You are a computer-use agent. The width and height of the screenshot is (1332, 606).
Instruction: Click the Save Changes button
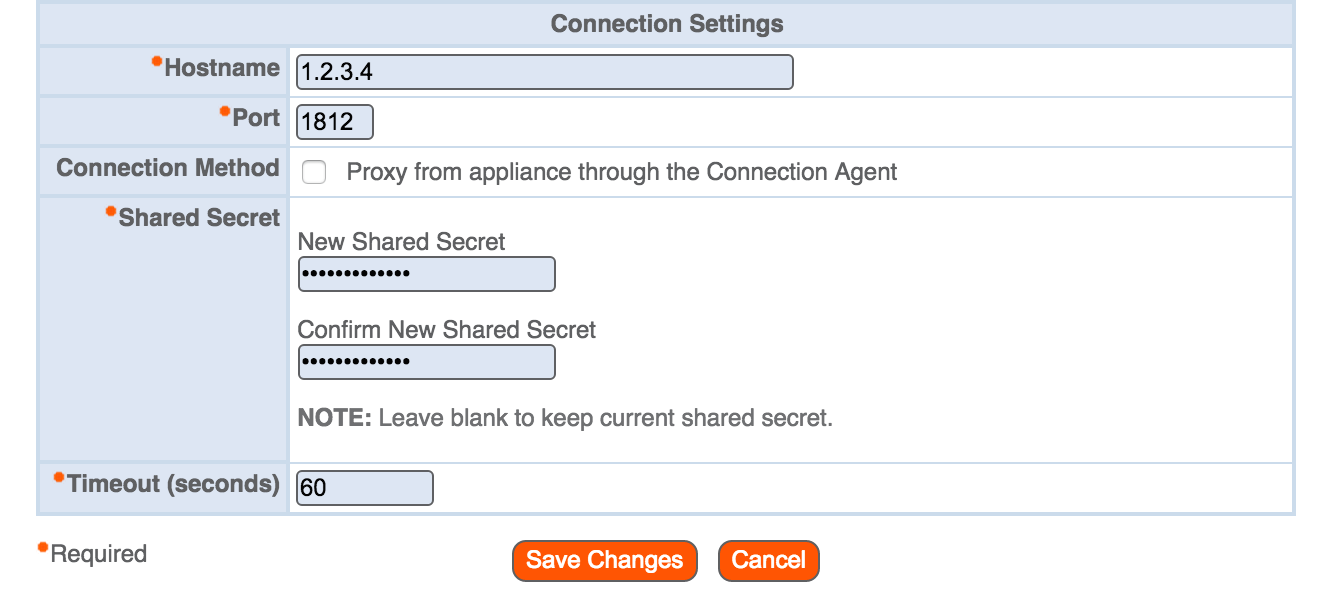(x=603, y=560)
